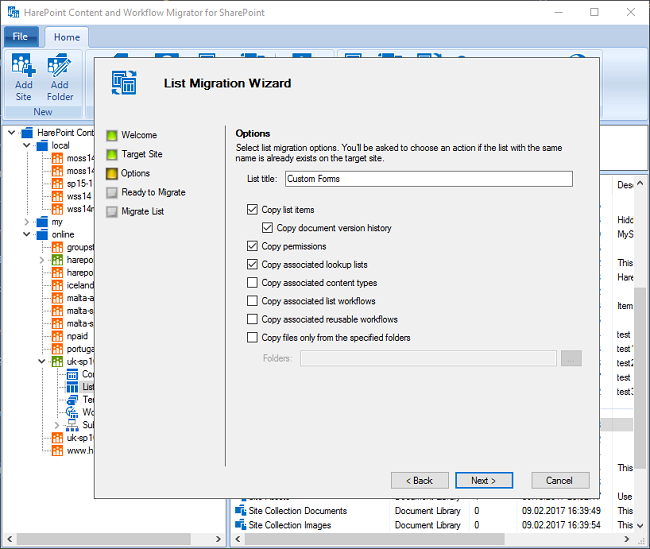Expand the my folder node
Viewport: 650px width, 549px height.
click(27, 222)
